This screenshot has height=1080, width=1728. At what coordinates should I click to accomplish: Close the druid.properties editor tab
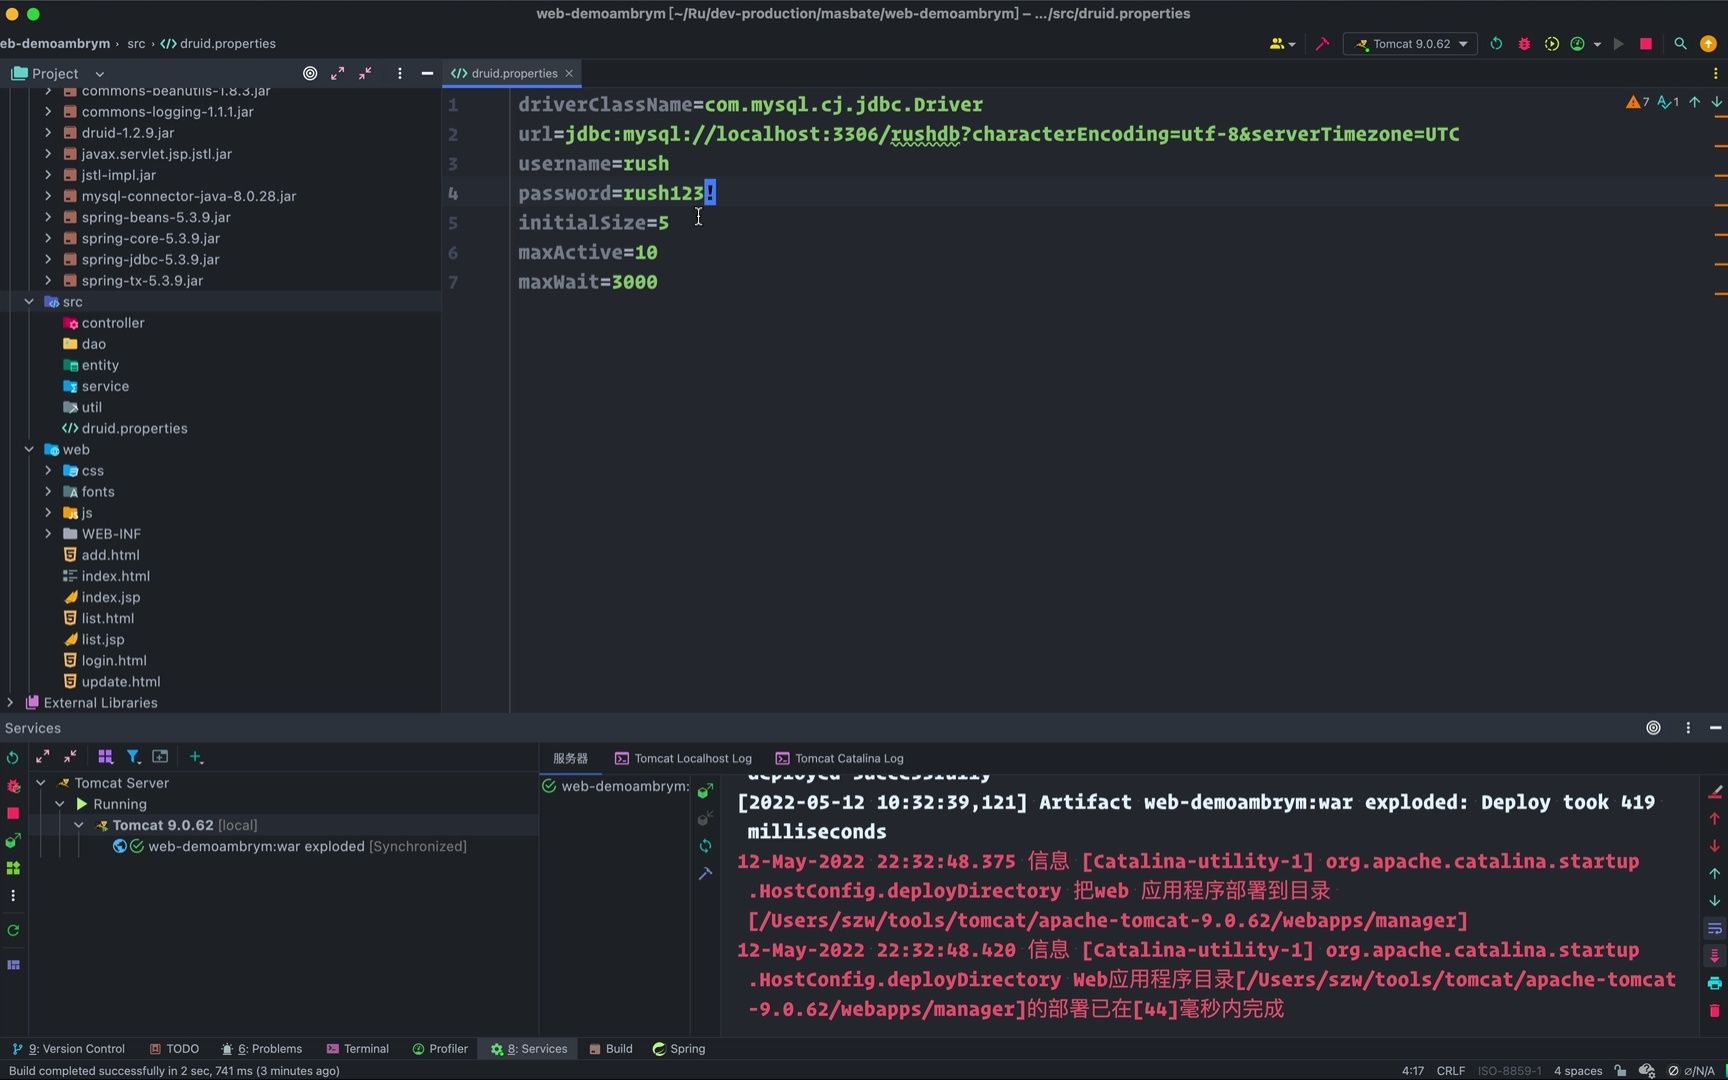click(569, 73)
